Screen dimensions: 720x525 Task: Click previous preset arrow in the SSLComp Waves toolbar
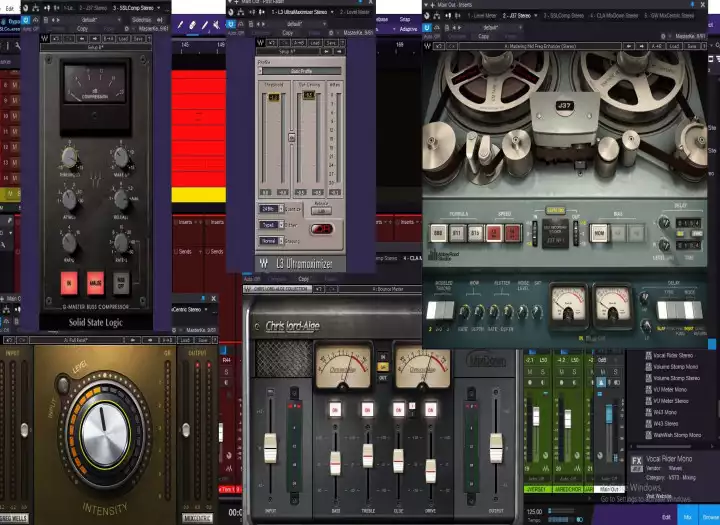point(82,39)
